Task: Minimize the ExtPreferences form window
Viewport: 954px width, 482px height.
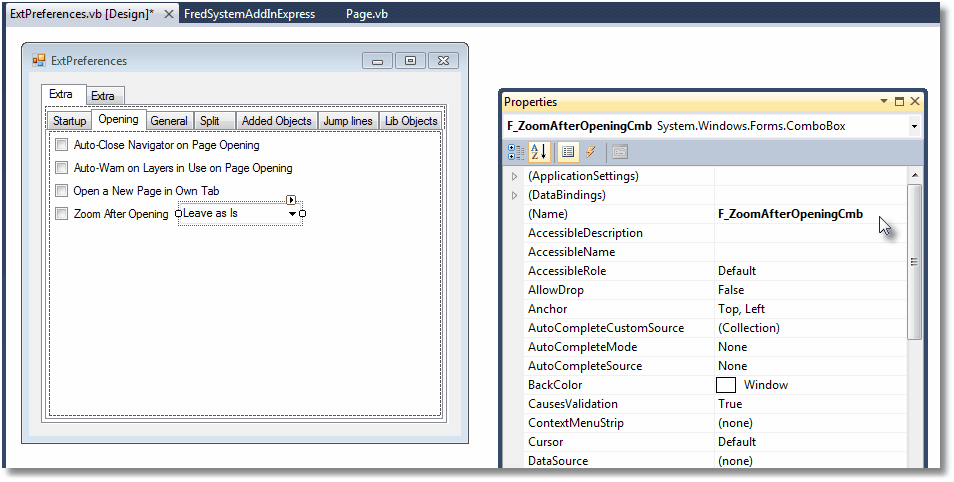Action: [377, 60]
